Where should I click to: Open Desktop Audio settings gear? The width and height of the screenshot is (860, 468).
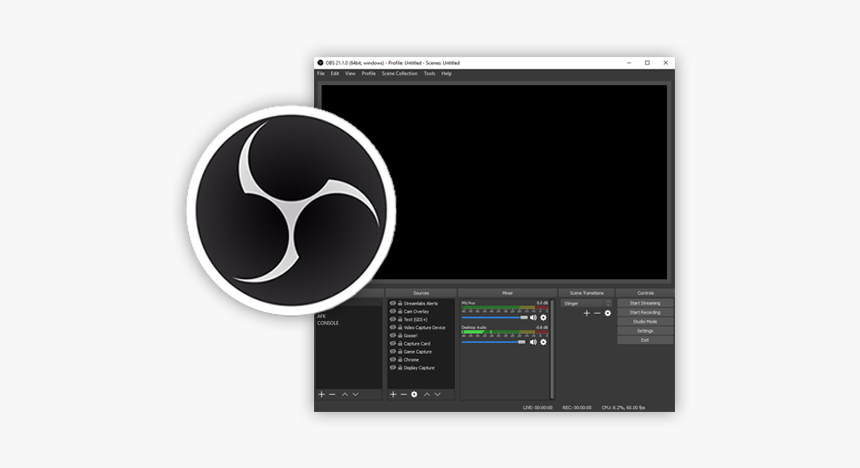pyautogui.click(x=544, y=342)
